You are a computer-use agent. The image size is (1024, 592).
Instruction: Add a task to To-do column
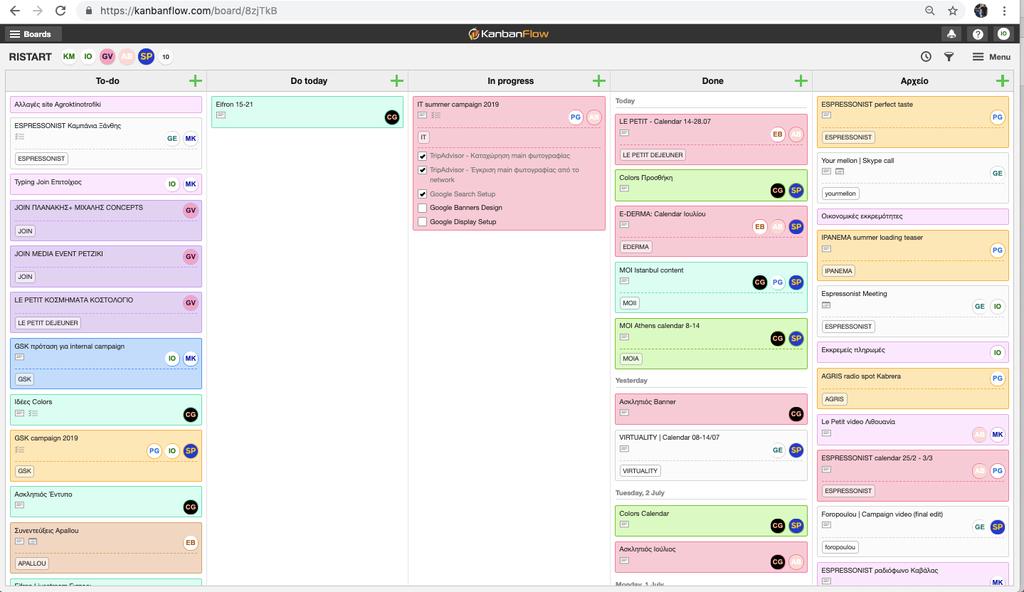pos(195,80)
